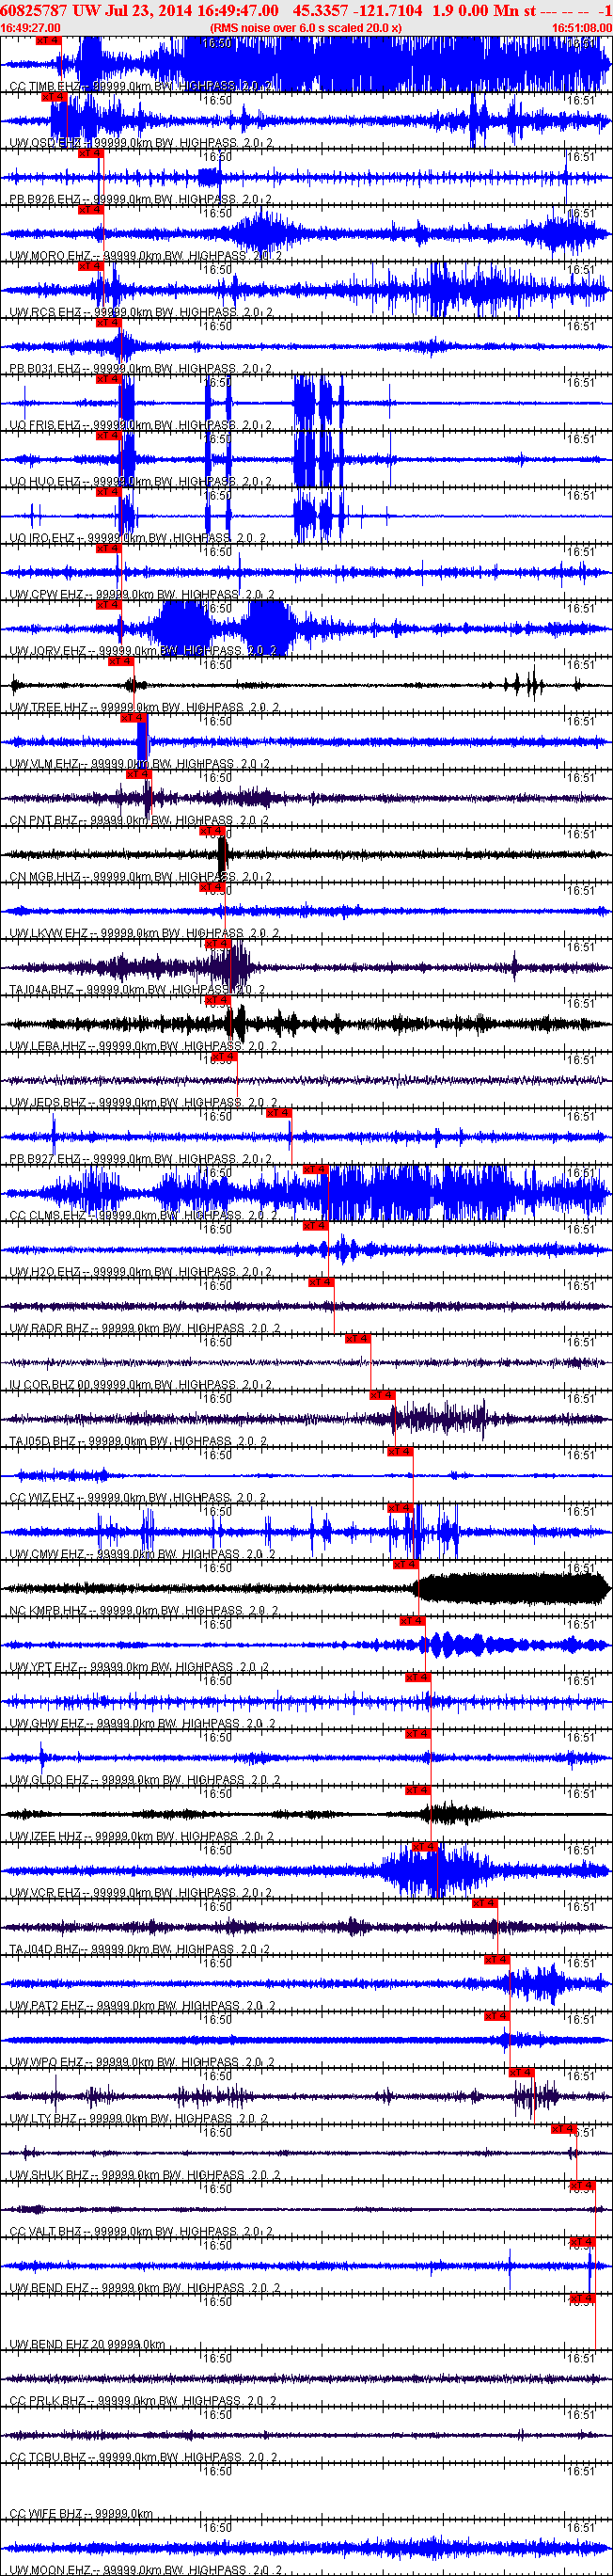Image resolution: width=613 pixels, height=2576 pixels.
Task: Select the UW.VLM.EHZ station label
Action: click(139, 764)
